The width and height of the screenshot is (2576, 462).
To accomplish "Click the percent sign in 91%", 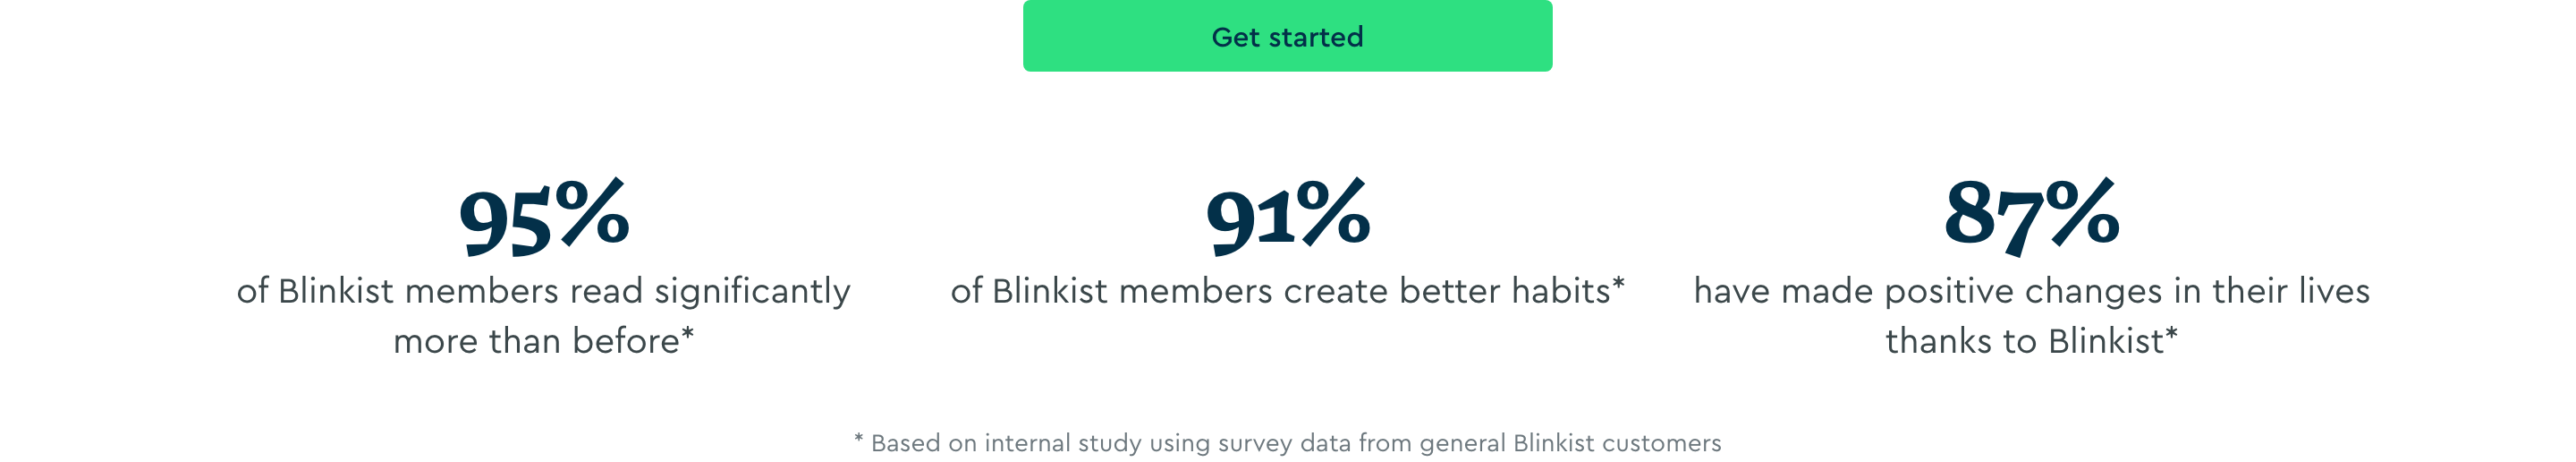I will [x=1334, y=211].
